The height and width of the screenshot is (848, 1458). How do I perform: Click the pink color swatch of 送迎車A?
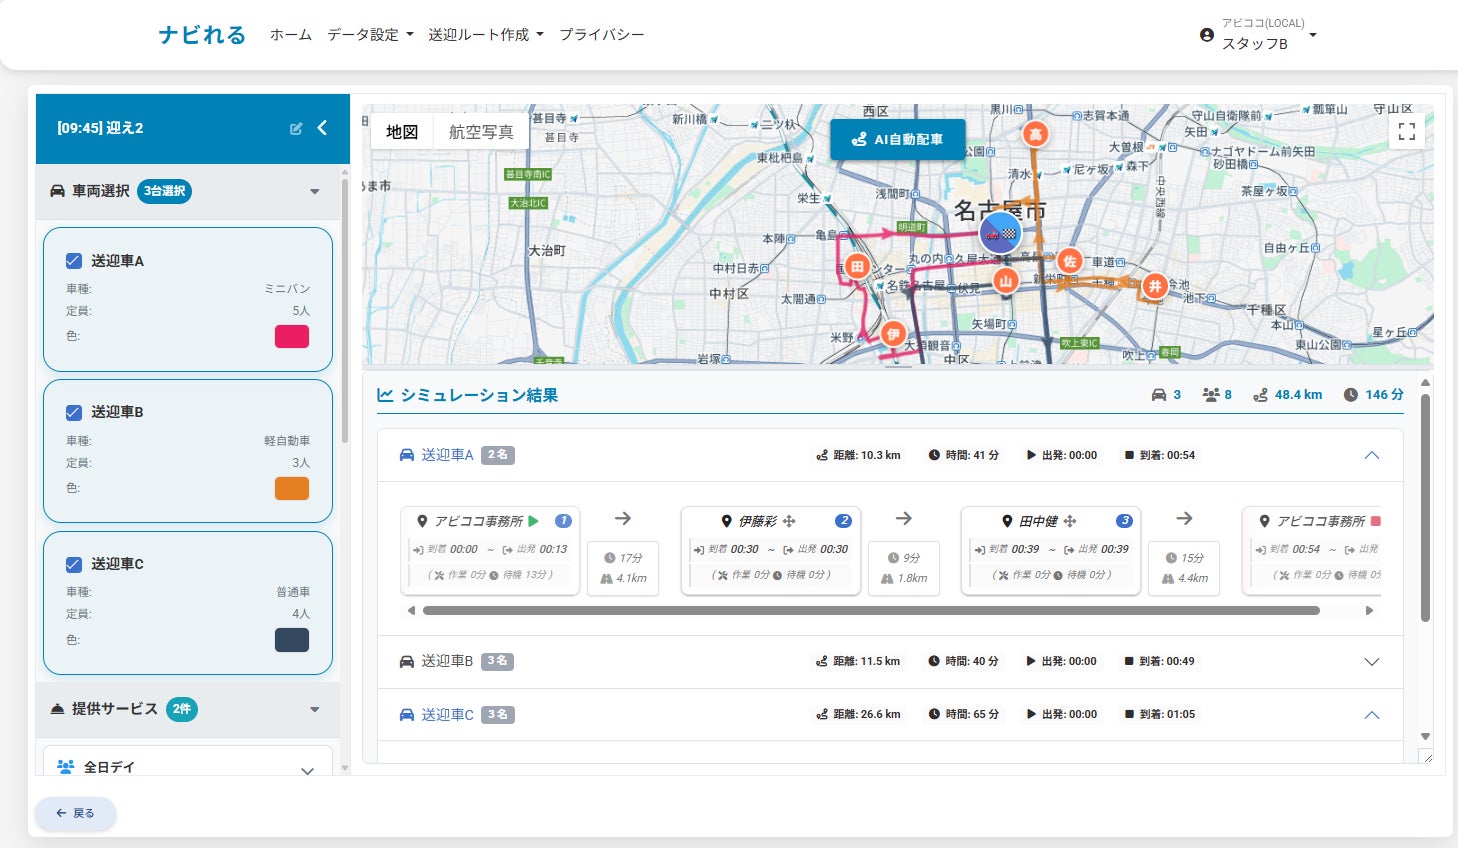click(x=292, y=336)
